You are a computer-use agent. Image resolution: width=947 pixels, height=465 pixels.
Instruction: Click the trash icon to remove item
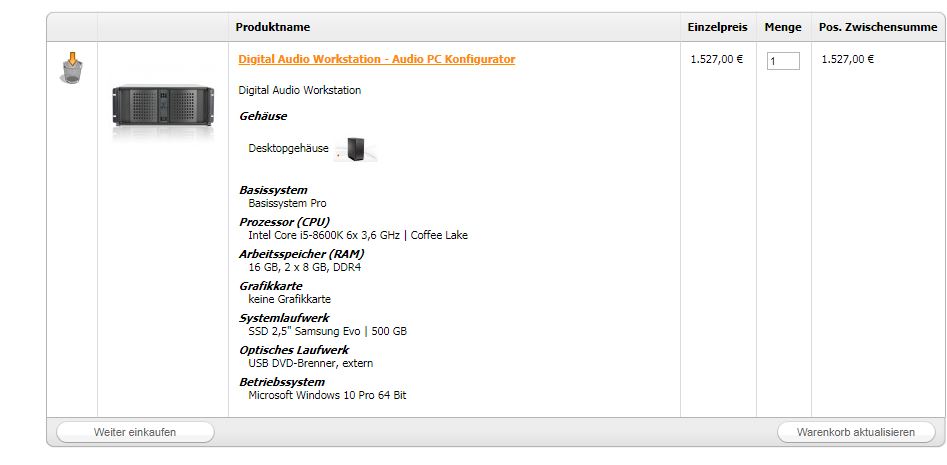click(72, 68)
